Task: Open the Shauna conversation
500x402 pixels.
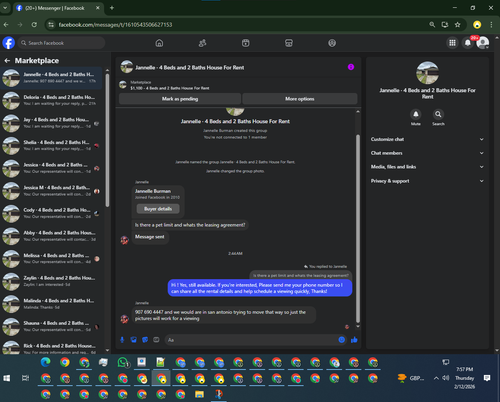Action: [x=52, y=326]
